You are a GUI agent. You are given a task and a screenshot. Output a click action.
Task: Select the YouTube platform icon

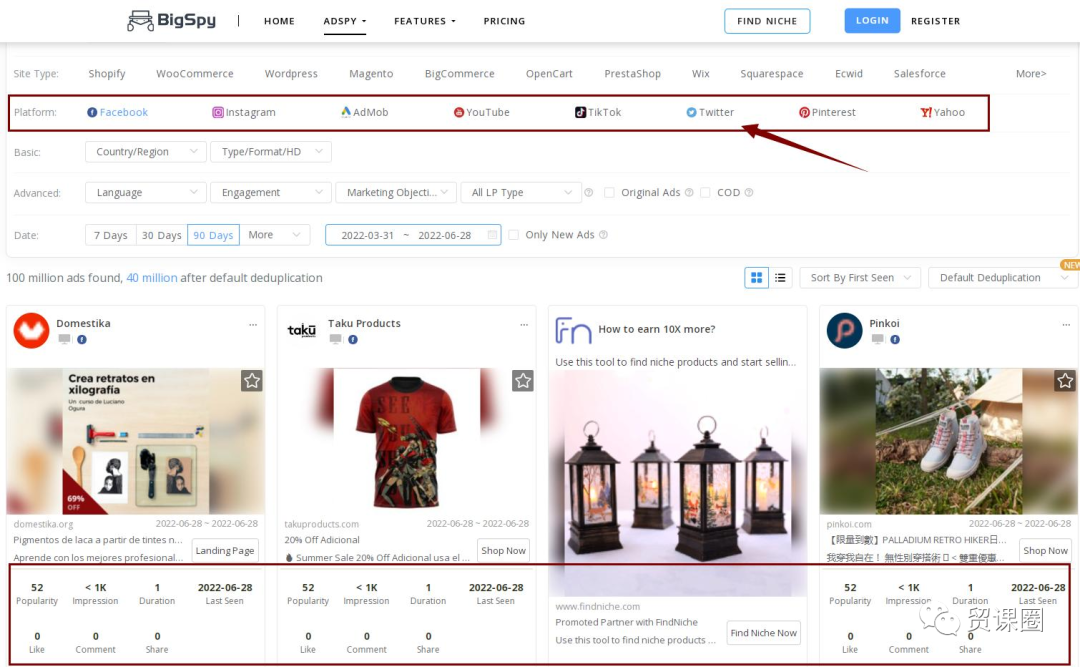[459, 112]
